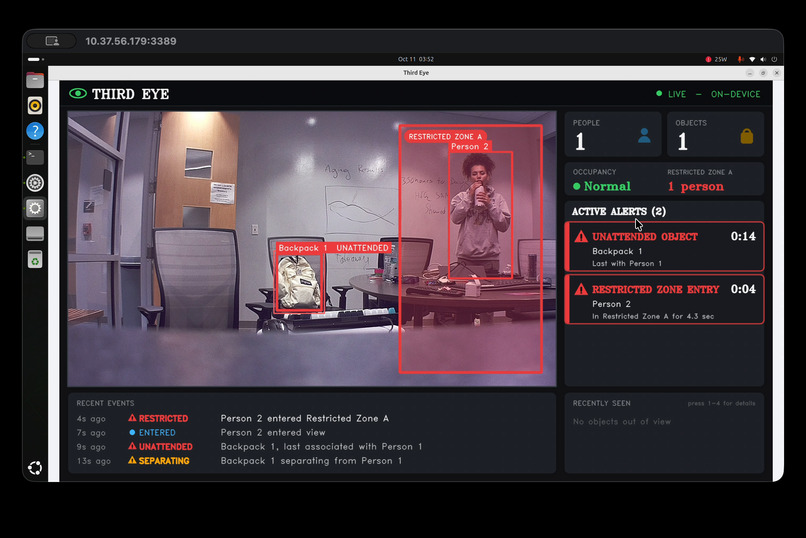The image size is (806, 538).
Task: Click 'No objects out of view' text
Action: pos(622,421)
